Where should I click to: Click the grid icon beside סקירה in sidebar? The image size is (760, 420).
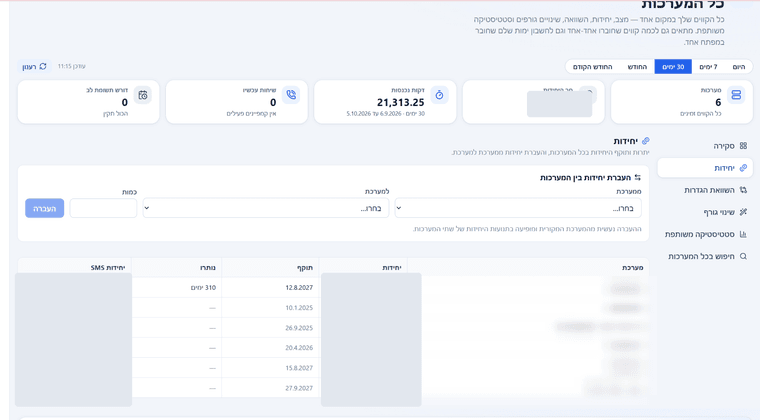point(743,146)
